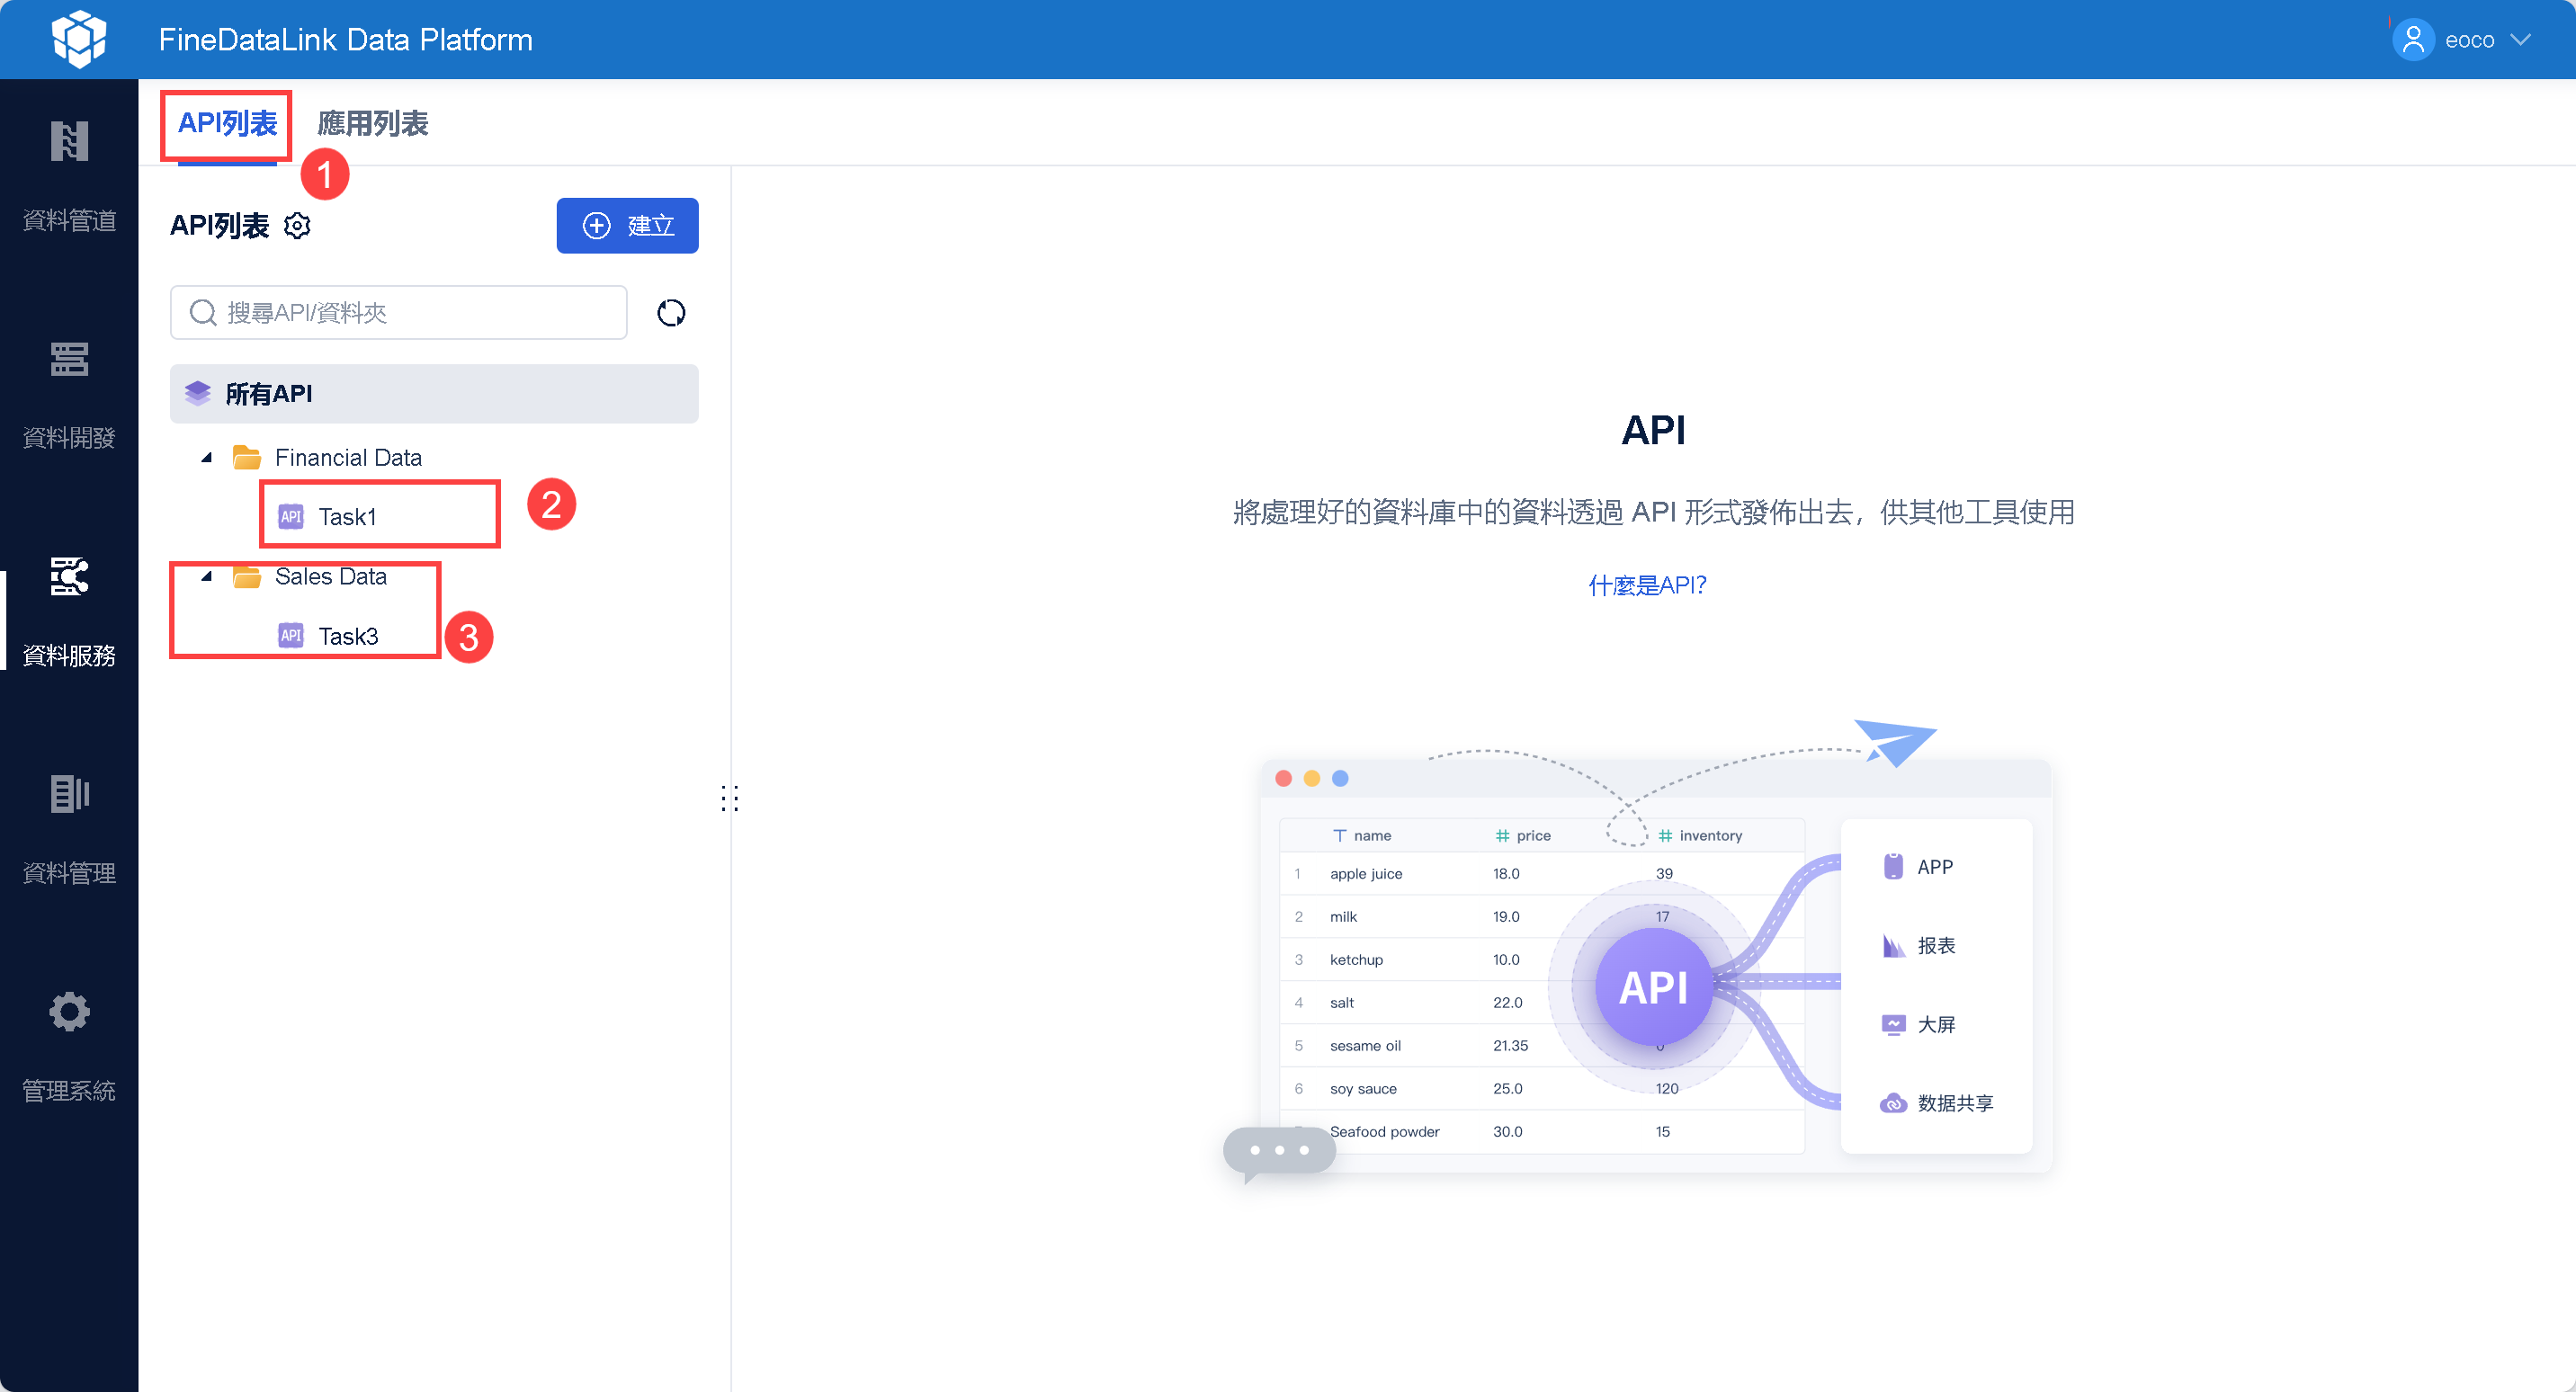Open the 什麼是API? help link
The width and height of the screenshot is (2576, 1392).
[1647, 585]
